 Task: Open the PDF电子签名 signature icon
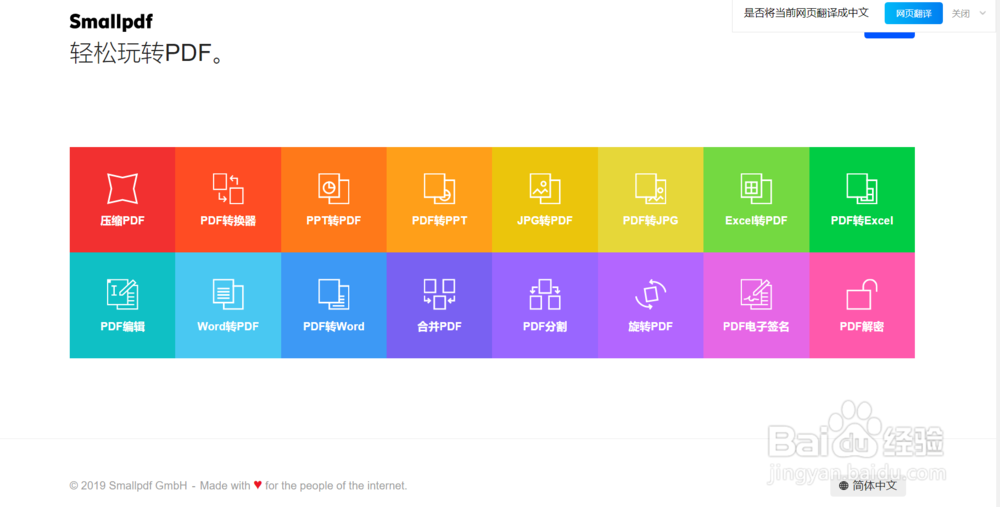[756, 294]
